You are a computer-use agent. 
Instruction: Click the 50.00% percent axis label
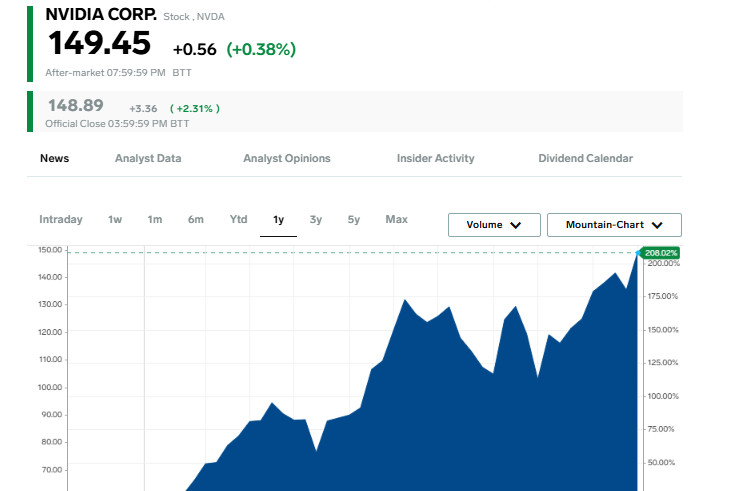[x=661, y=462]
